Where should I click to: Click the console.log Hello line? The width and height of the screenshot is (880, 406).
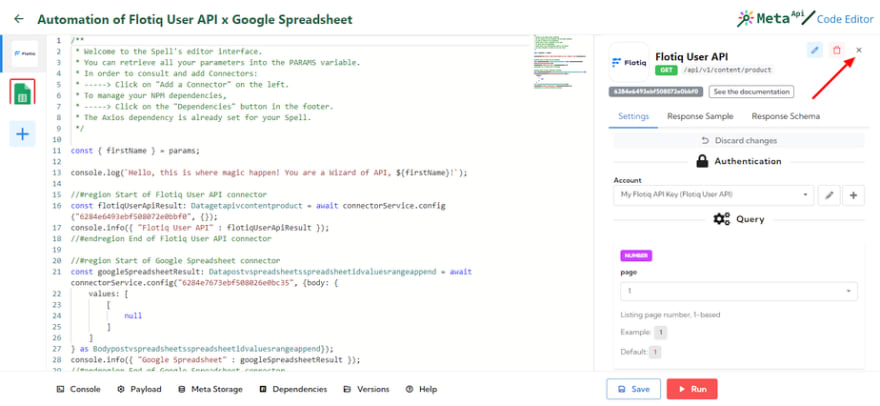coord(269,172)
